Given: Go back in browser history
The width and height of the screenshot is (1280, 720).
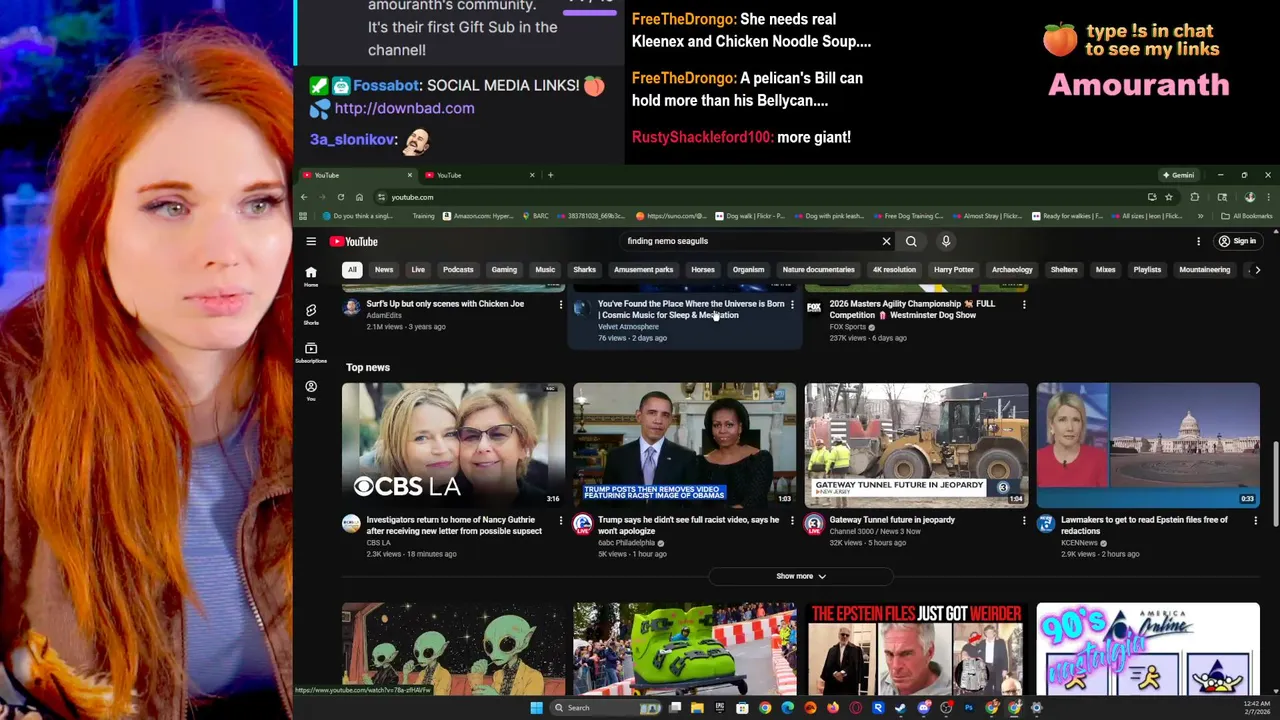Looking at the screenshot, I should click(304, 197).
